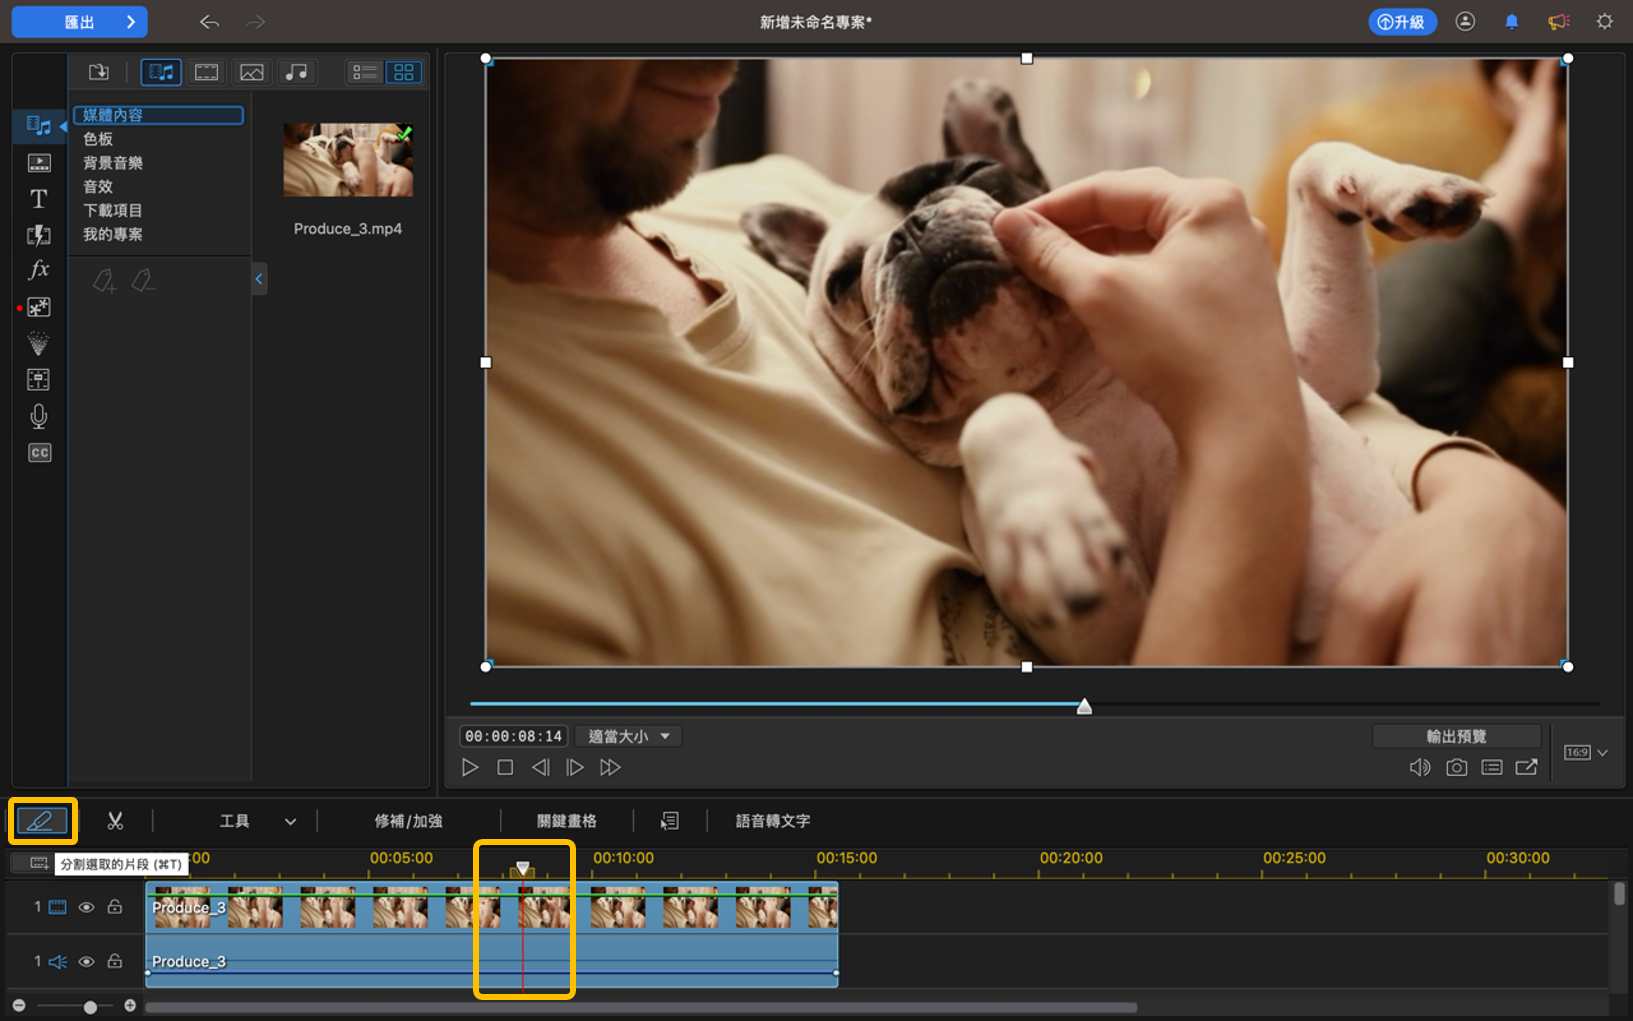This screenshot has width=1633, height=1021.
Task: Click the preview playback progress slider handle
Action: pyautogui.click(x=1084, y=707)
